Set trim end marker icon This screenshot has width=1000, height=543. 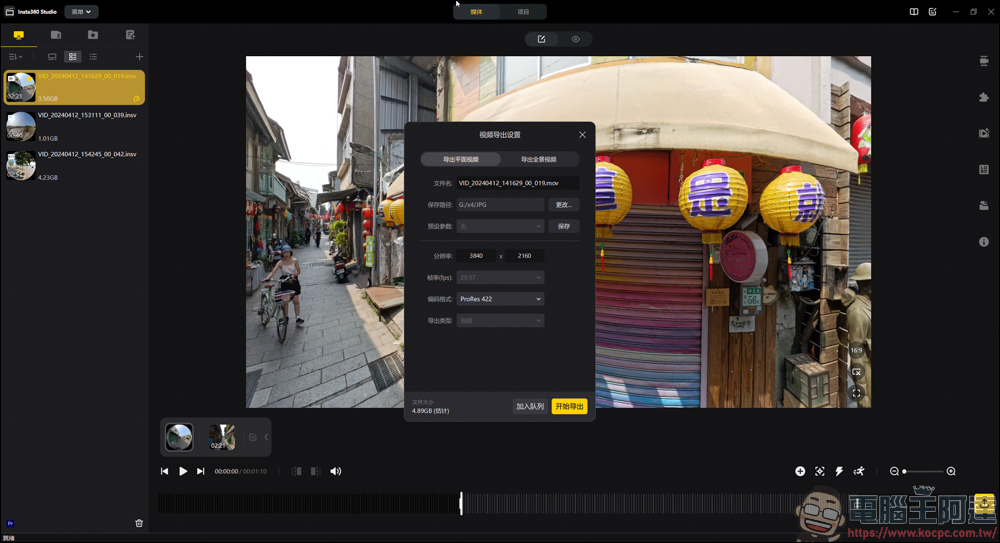(315, 472)
